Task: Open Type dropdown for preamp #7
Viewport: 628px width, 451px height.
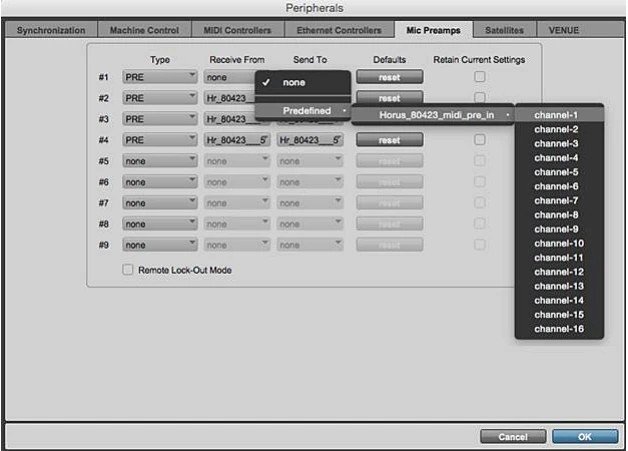Action: pos(160,203)
